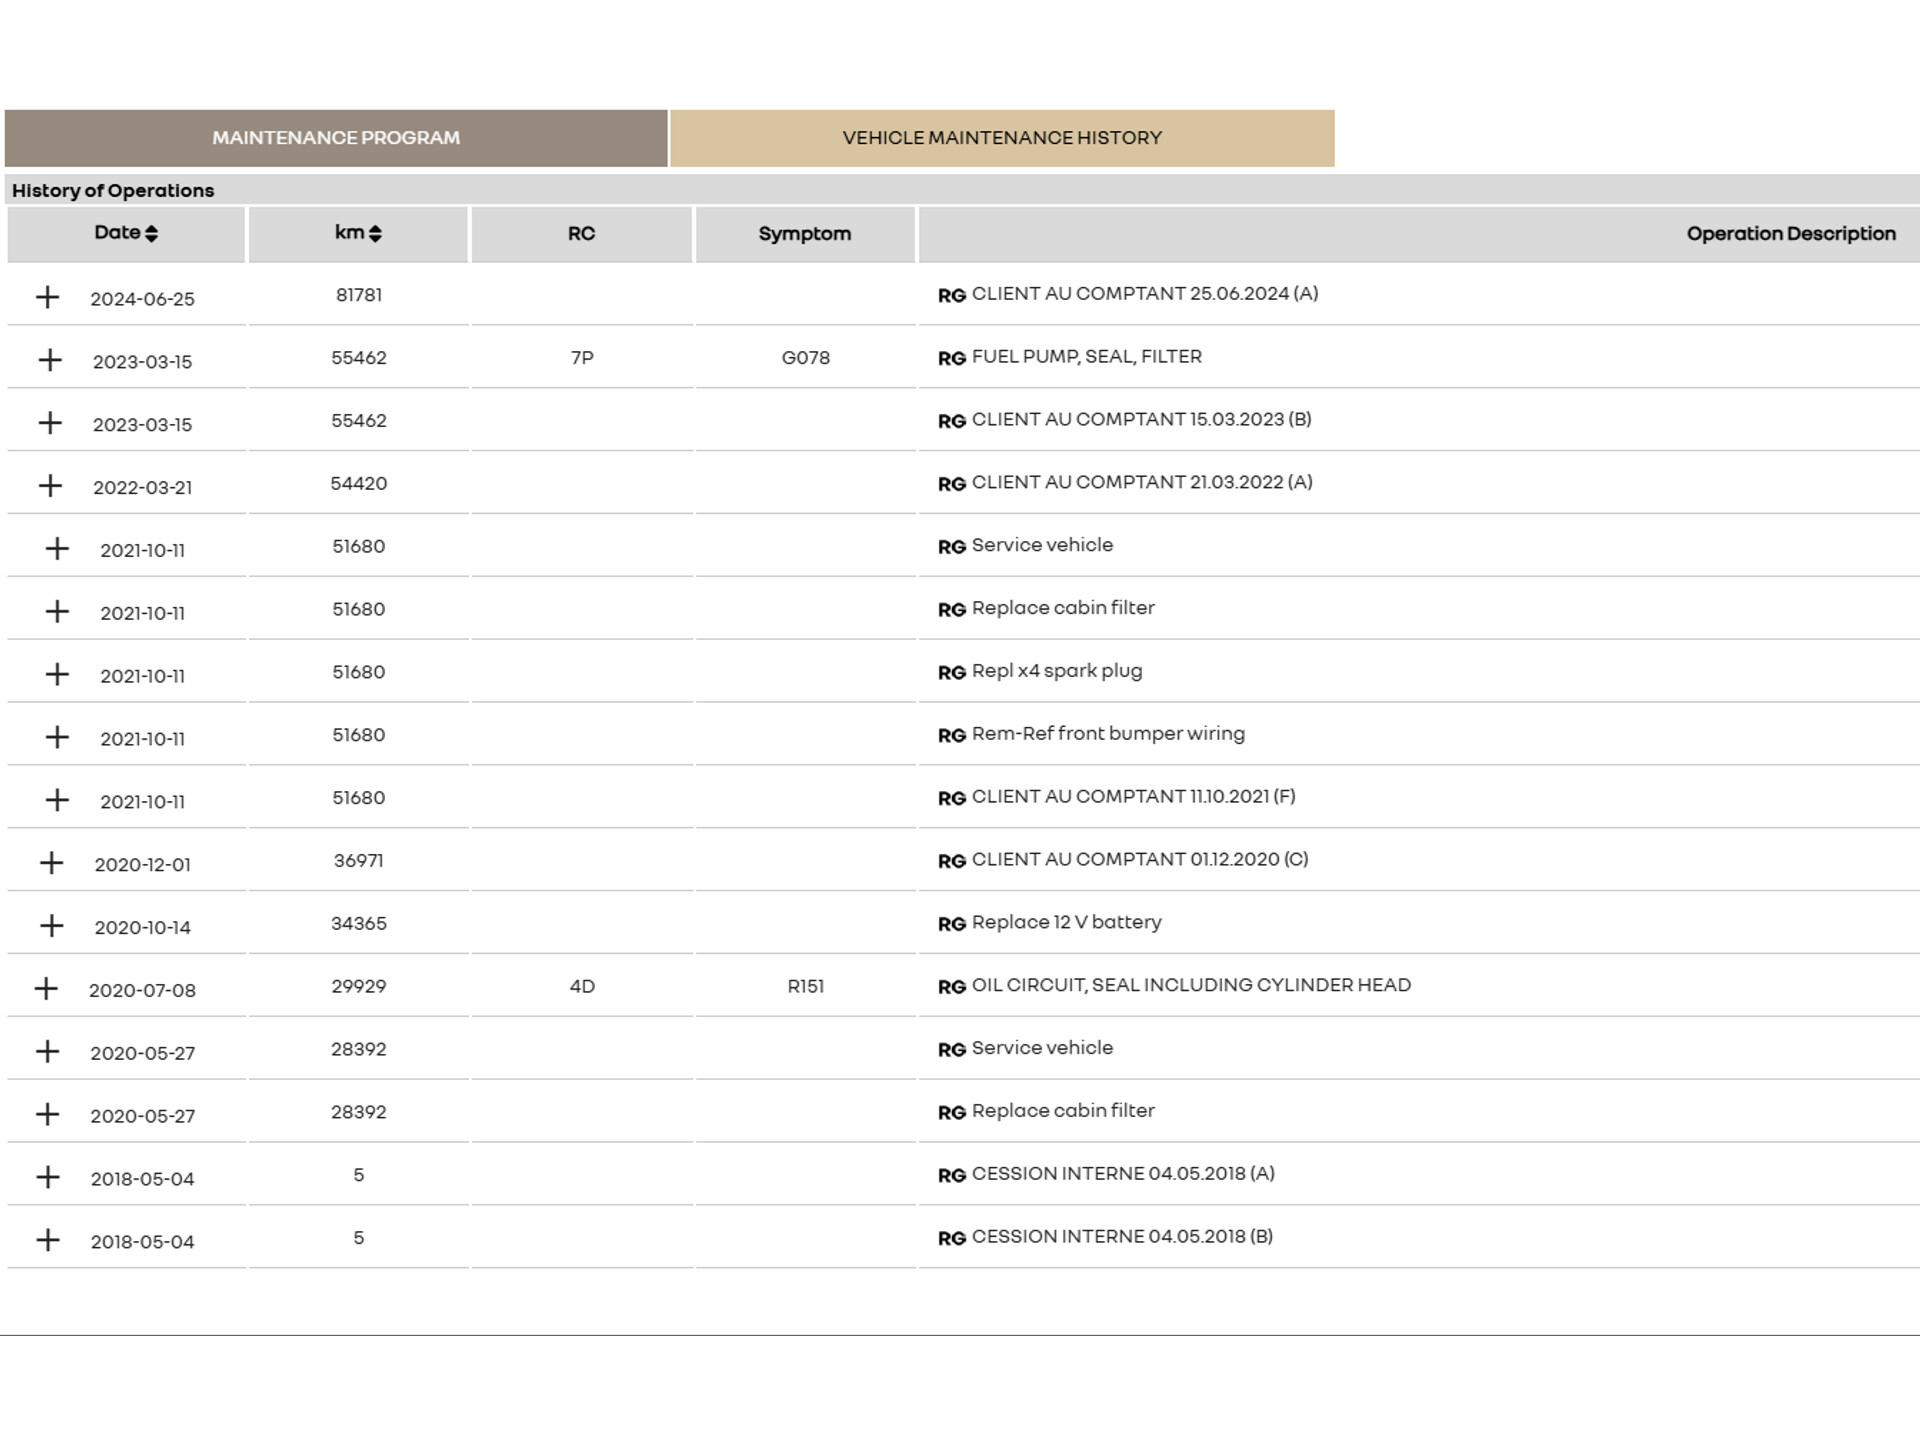Click plus icon for Rem-Ref front bumper wiring
Screen dimensions: 1920x1440
[x=57, y=737]
